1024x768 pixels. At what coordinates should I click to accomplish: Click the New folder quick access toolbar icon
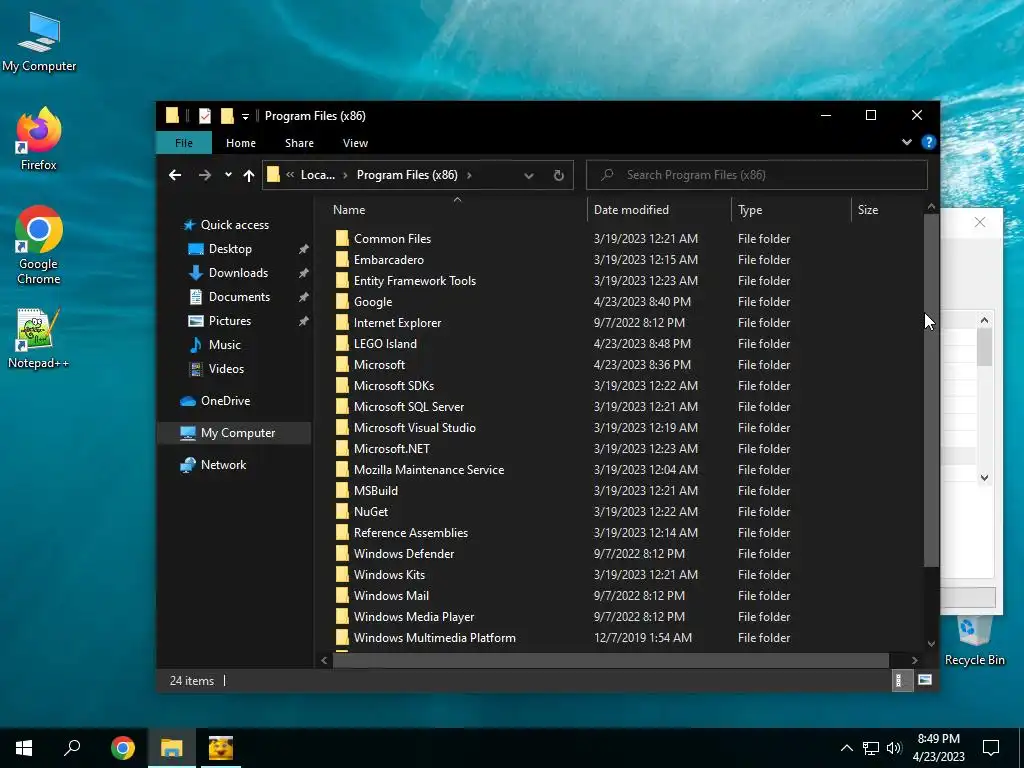click(x=227, y=116)
